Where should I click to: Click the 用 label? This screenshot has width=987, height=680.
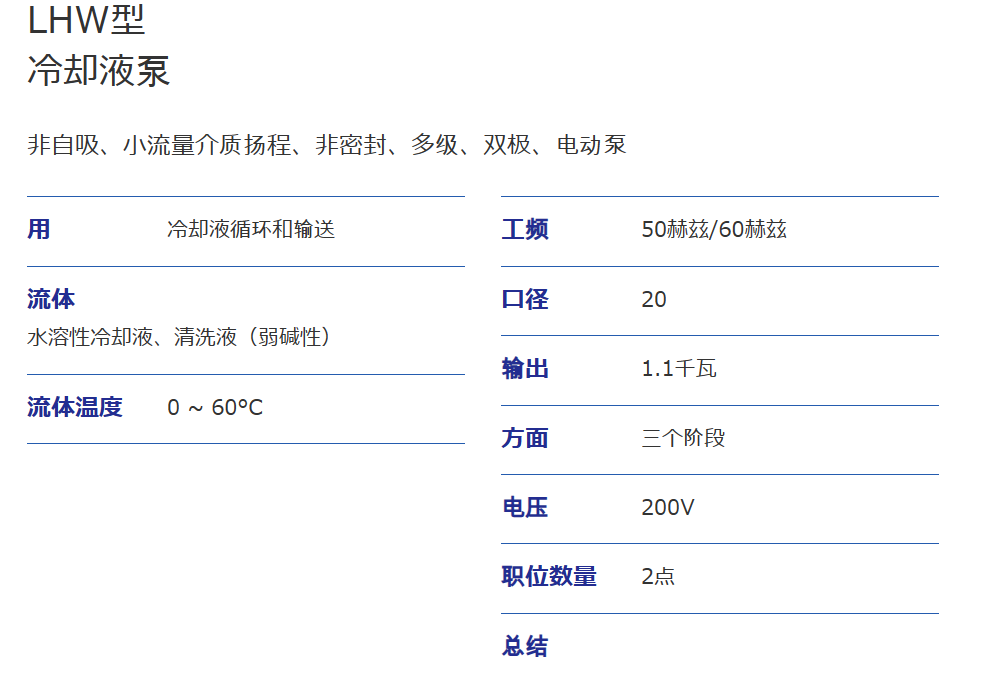click(x=38, y=230)
